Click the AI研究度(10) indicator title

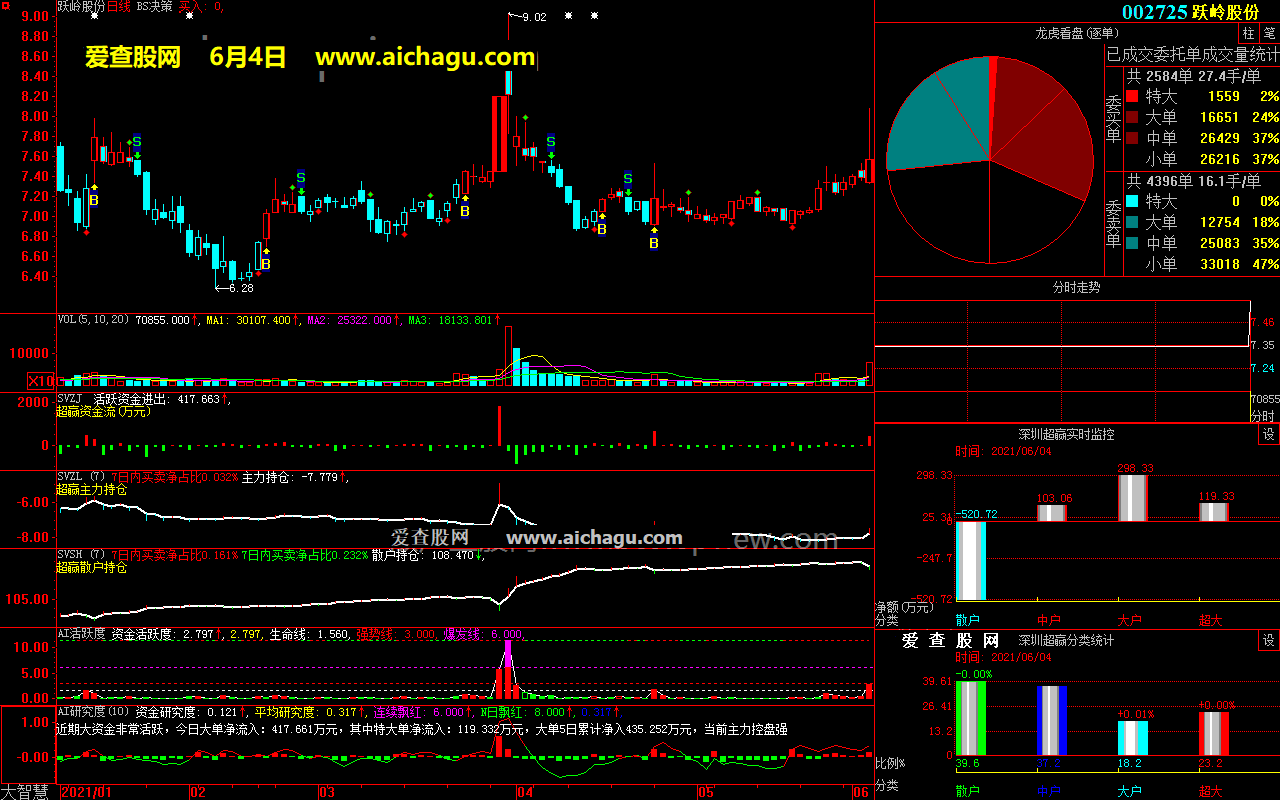click(92, 712)
